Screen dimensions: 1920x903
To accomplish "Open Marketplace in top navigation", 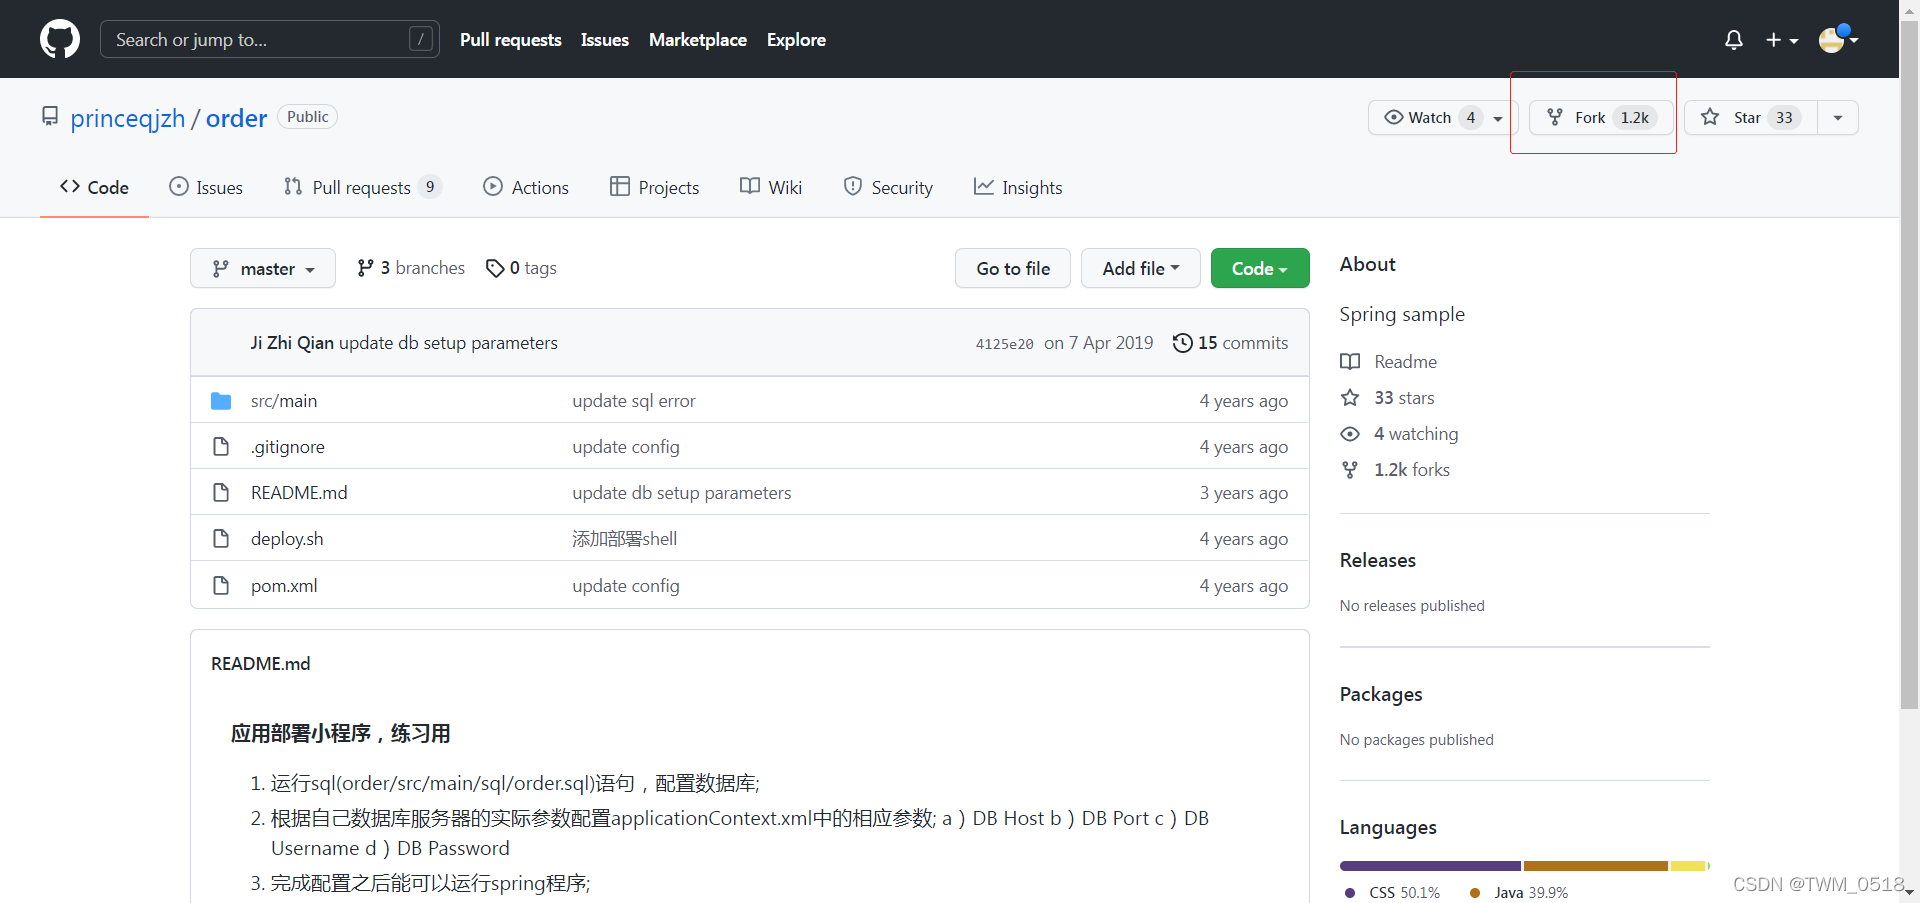I will [698, 40].
